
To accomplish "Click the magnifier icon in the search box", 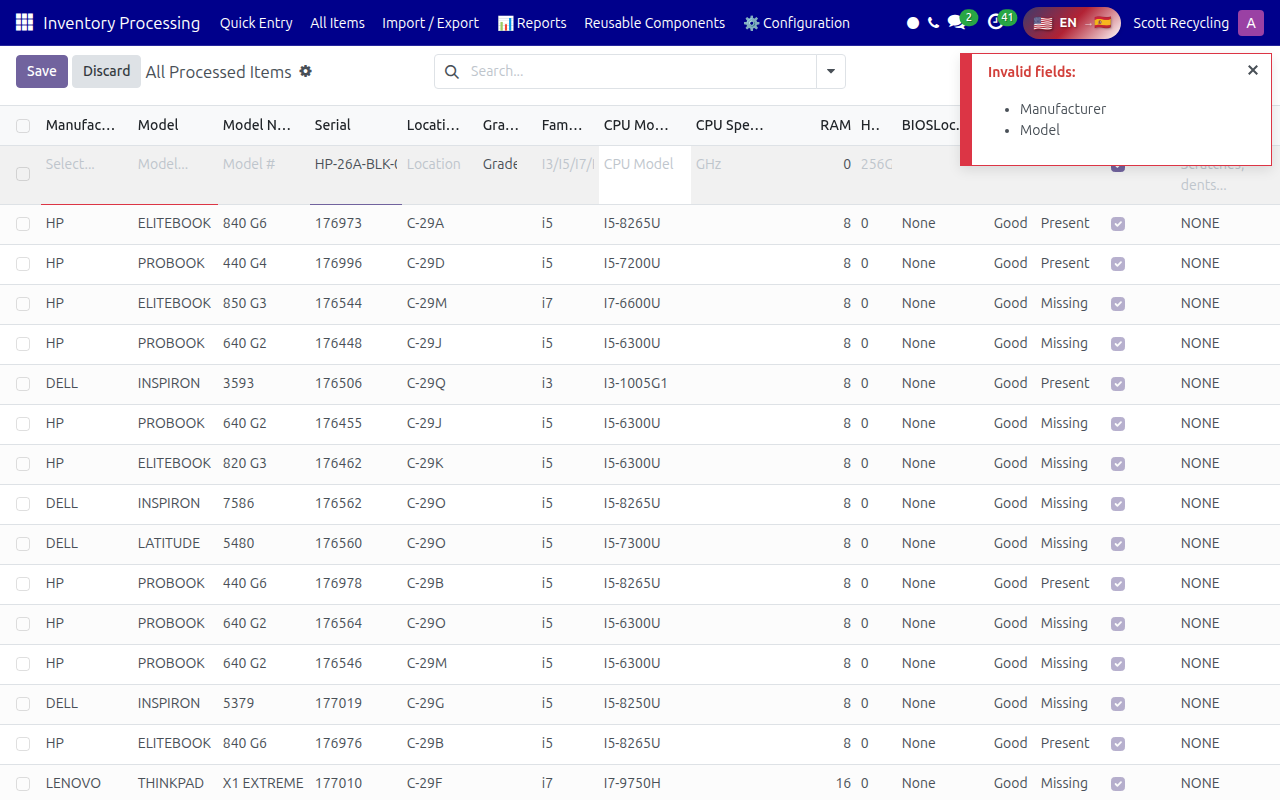I will (451, 72).
